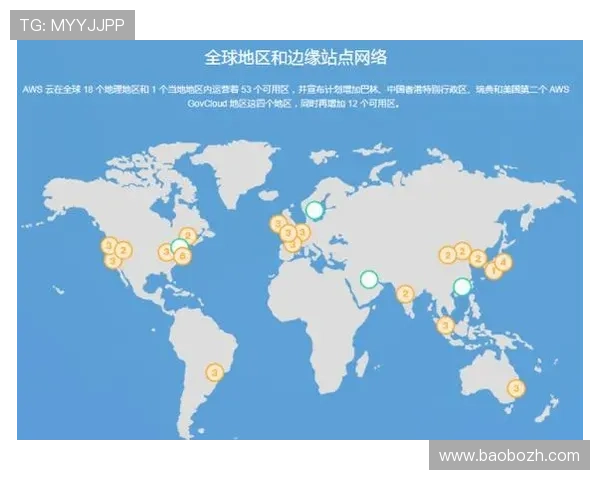Screen dimensions: 600x480
Task: Select the orange "4" marker in Japan
Action: pyautogui.click(x=503, y=262)
